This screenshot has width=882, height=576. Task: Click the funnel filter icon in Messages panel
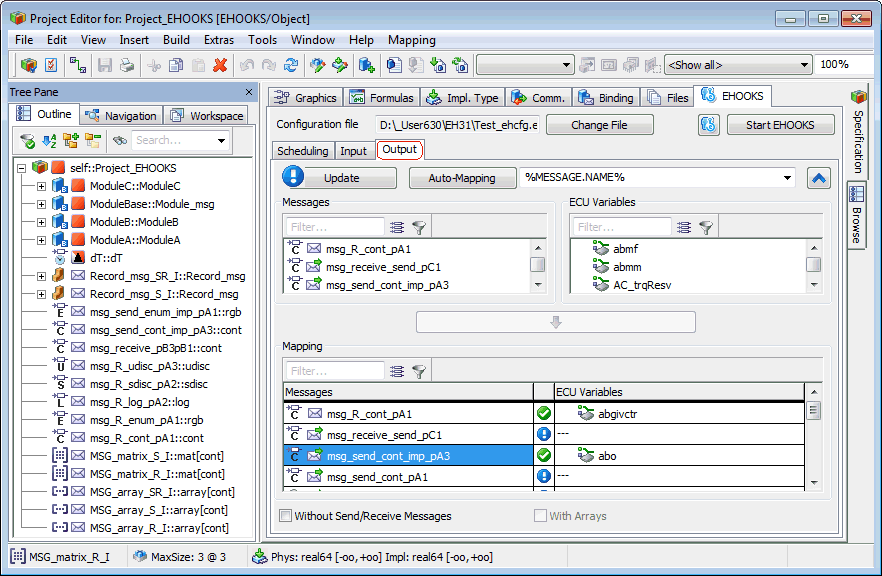[x=419, y=227]
